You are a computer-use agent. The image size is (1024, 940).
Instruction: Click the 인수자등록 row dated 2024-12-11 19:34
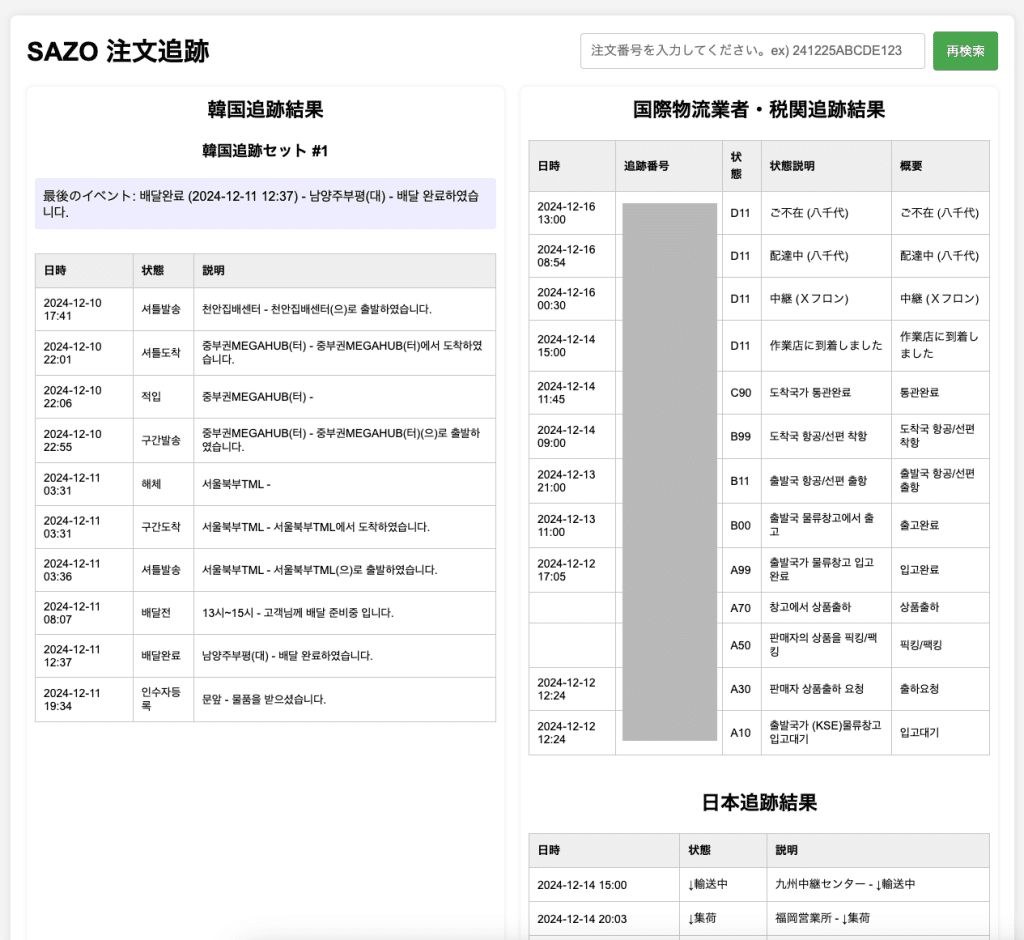pos(261,700)
